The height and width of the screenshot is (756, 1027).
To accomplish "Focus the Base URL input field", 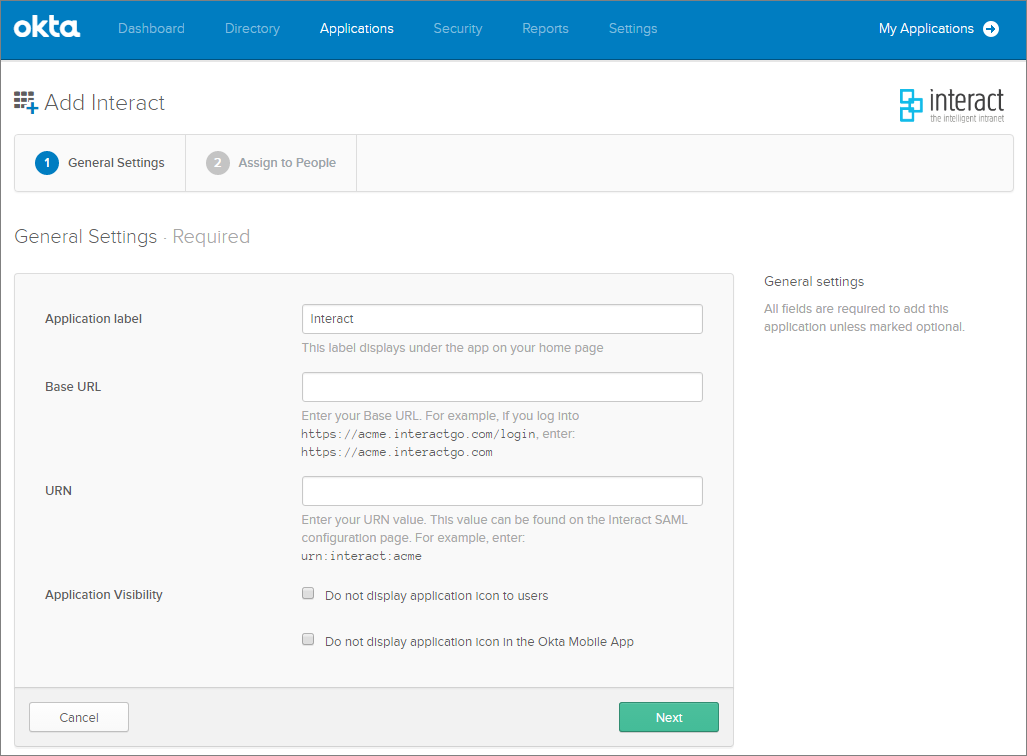I will point(502,387).
